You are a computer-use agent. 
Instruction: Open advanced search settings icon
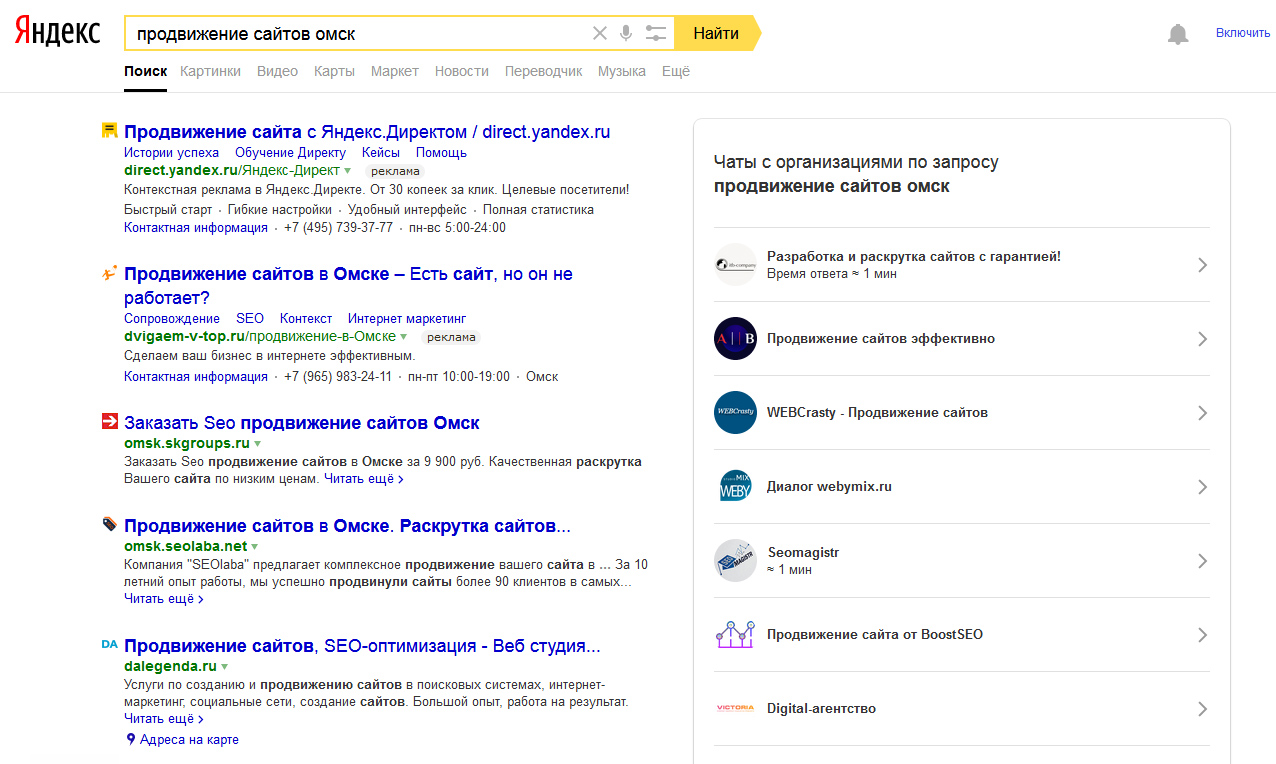click(655, 33)
